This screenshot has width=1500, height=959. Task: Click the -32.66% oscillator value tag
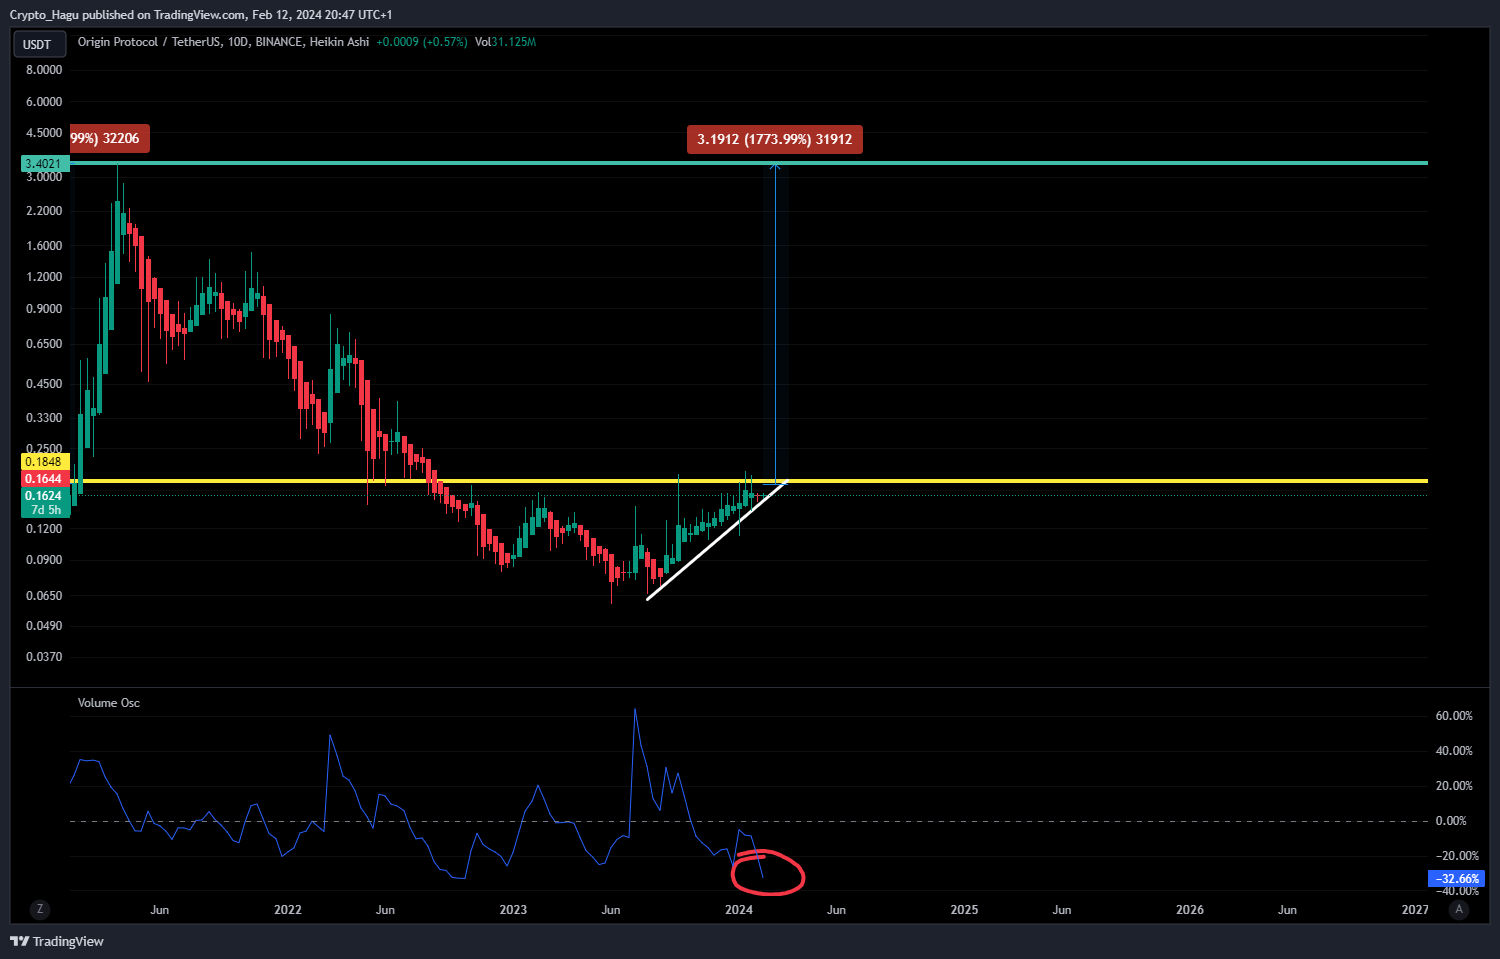click(x=1457, y=879)
